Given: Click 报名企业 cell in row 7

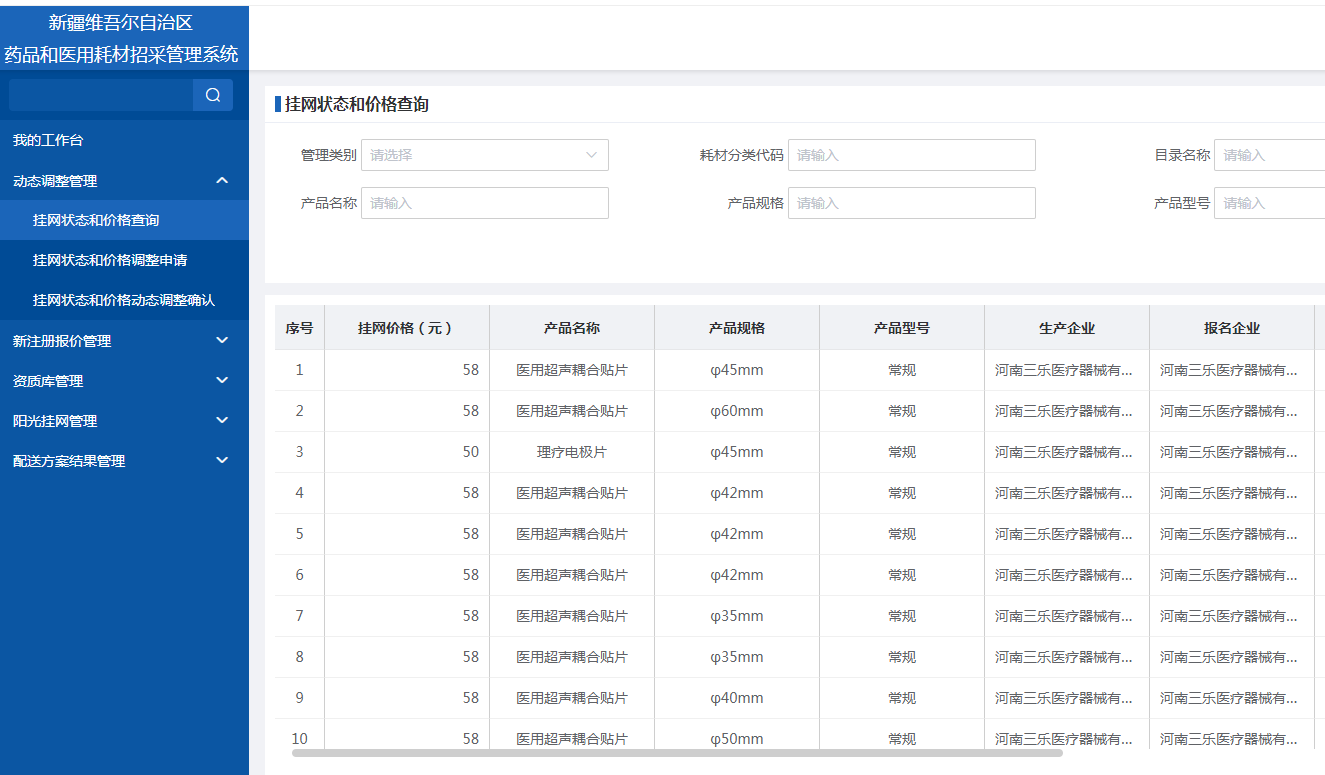Looking at the screenshot, I should [x=1232, y=616].
